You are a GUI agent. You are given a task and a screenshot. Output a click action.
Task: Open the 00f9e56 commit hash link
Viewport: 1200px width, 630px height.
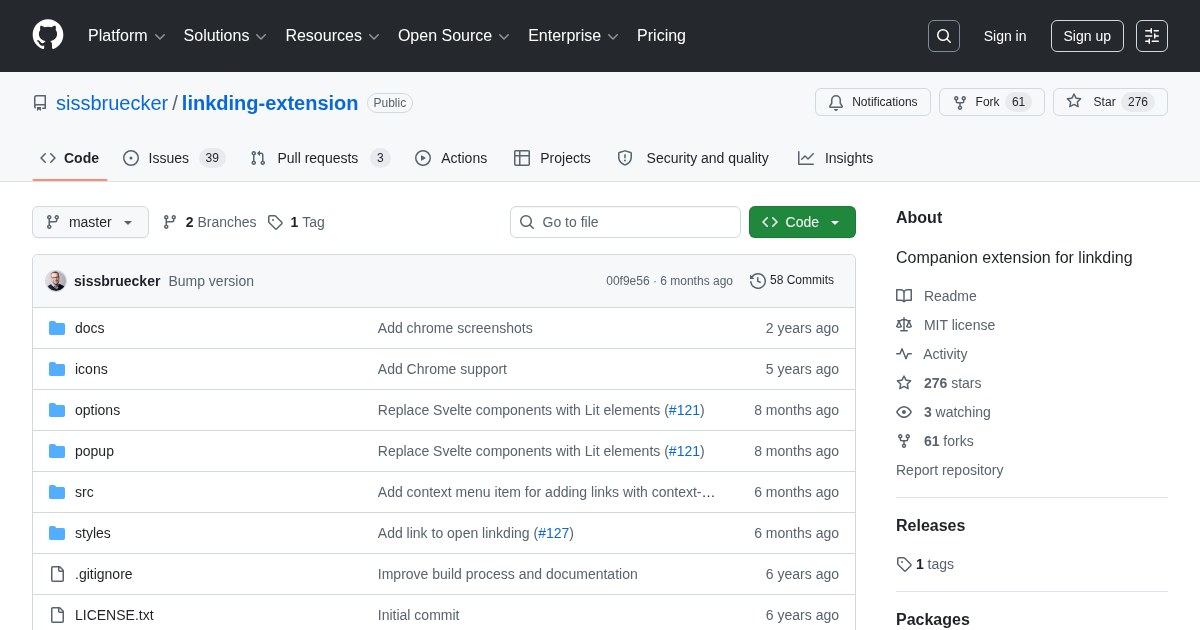[628, 281]
